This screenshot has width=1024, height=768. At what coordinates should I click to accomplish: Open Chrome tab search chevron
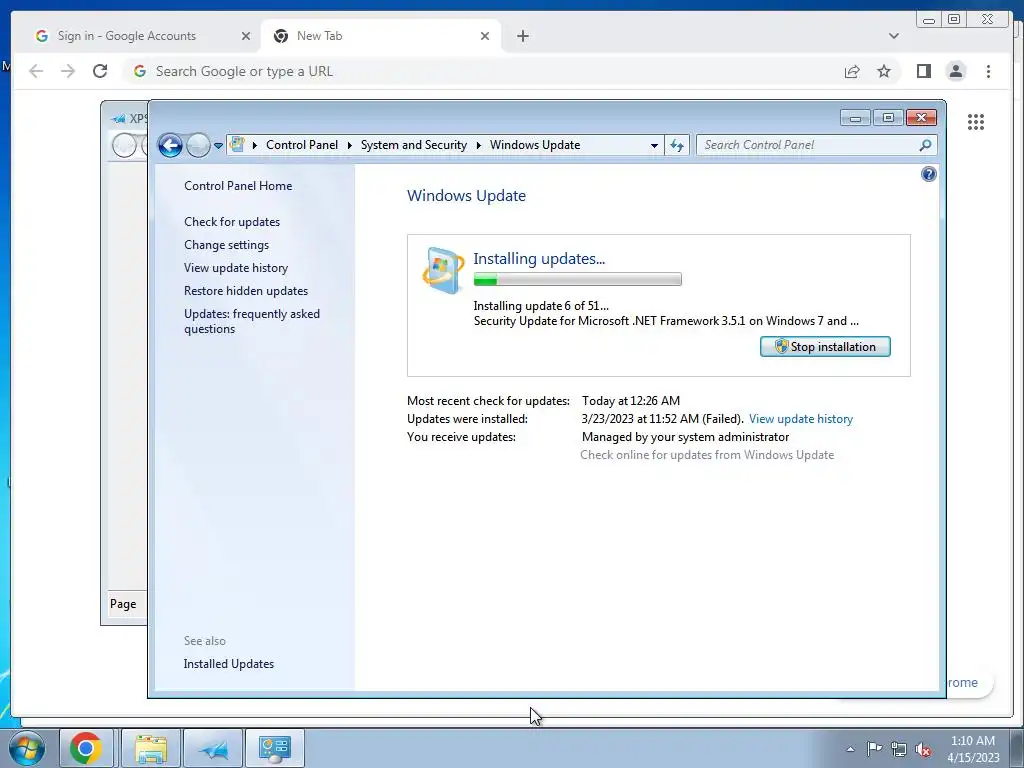click(x=893, y=36)
